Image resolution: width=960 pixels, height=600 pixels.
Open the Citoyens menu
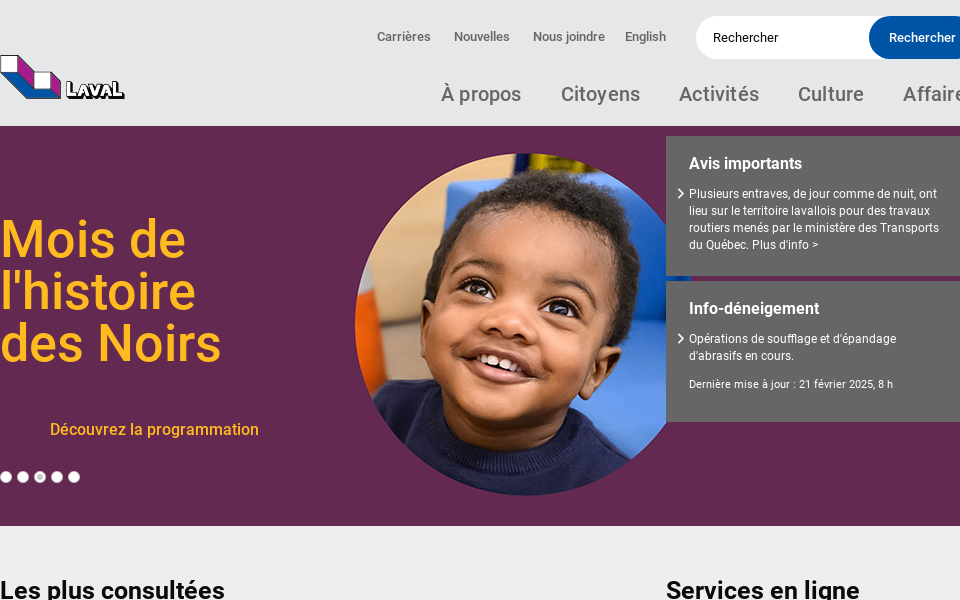point(600,94)
